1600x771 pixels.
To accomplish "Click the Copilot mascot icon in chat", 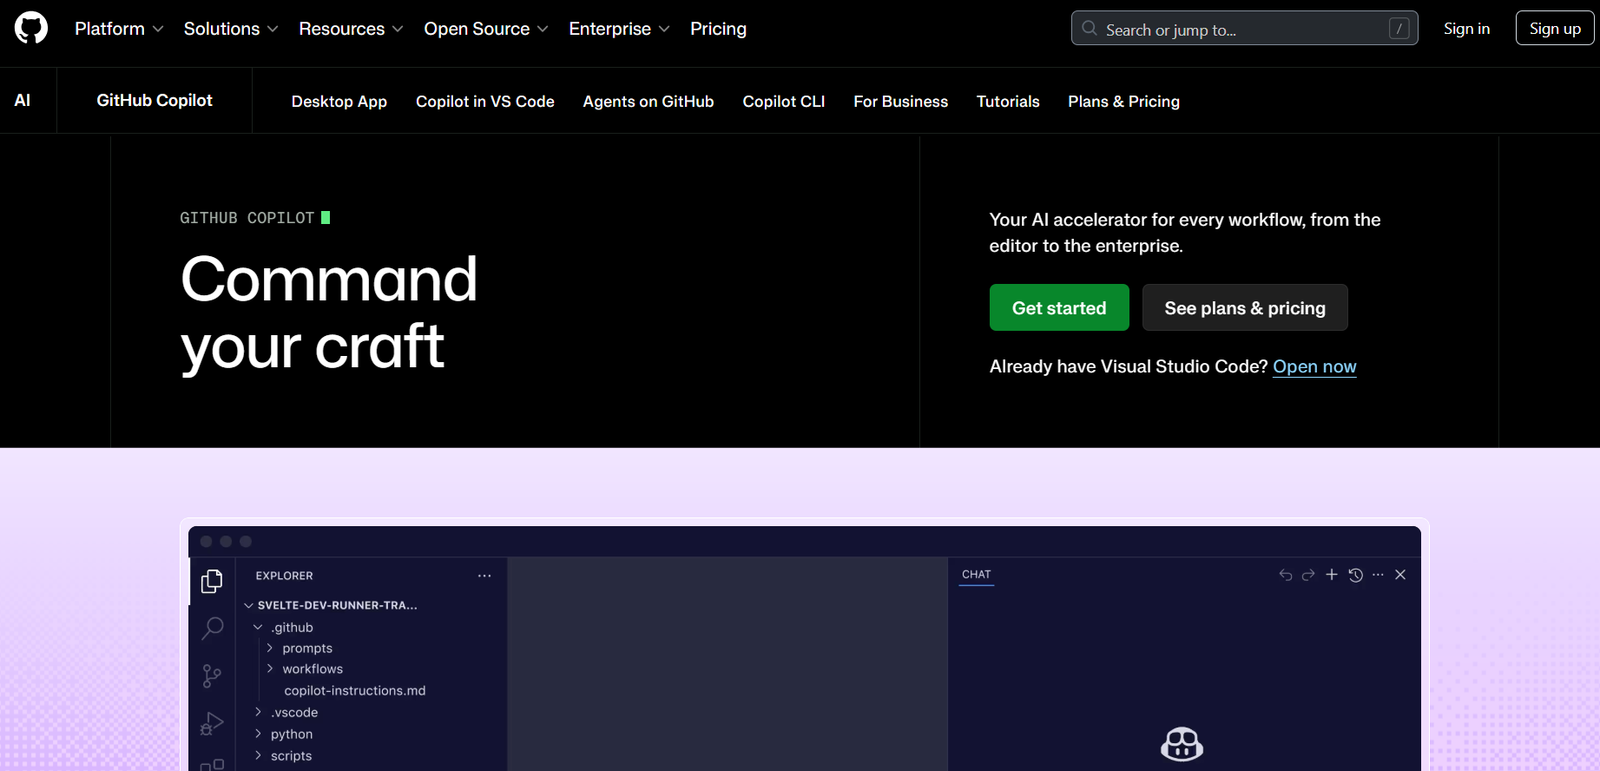I will coord(1181,744).
